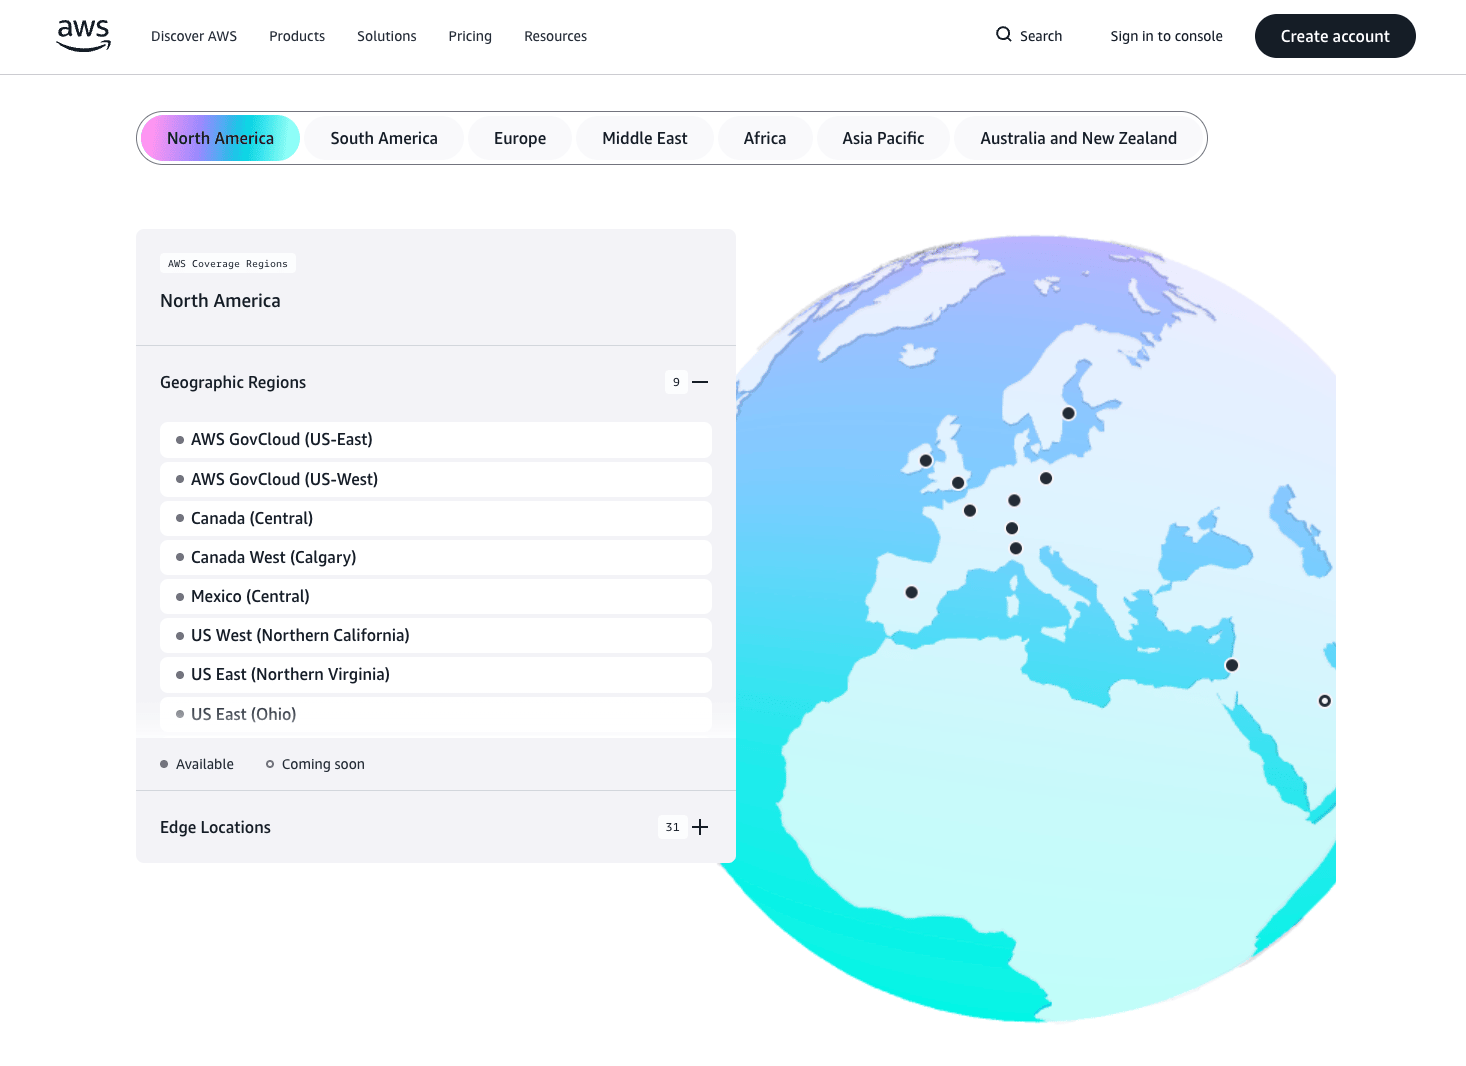Image resolution: width=1466 pixels, height=1066 pixels.
Task: Click the Coming soon legend label
Action: [x=323, y=764]
